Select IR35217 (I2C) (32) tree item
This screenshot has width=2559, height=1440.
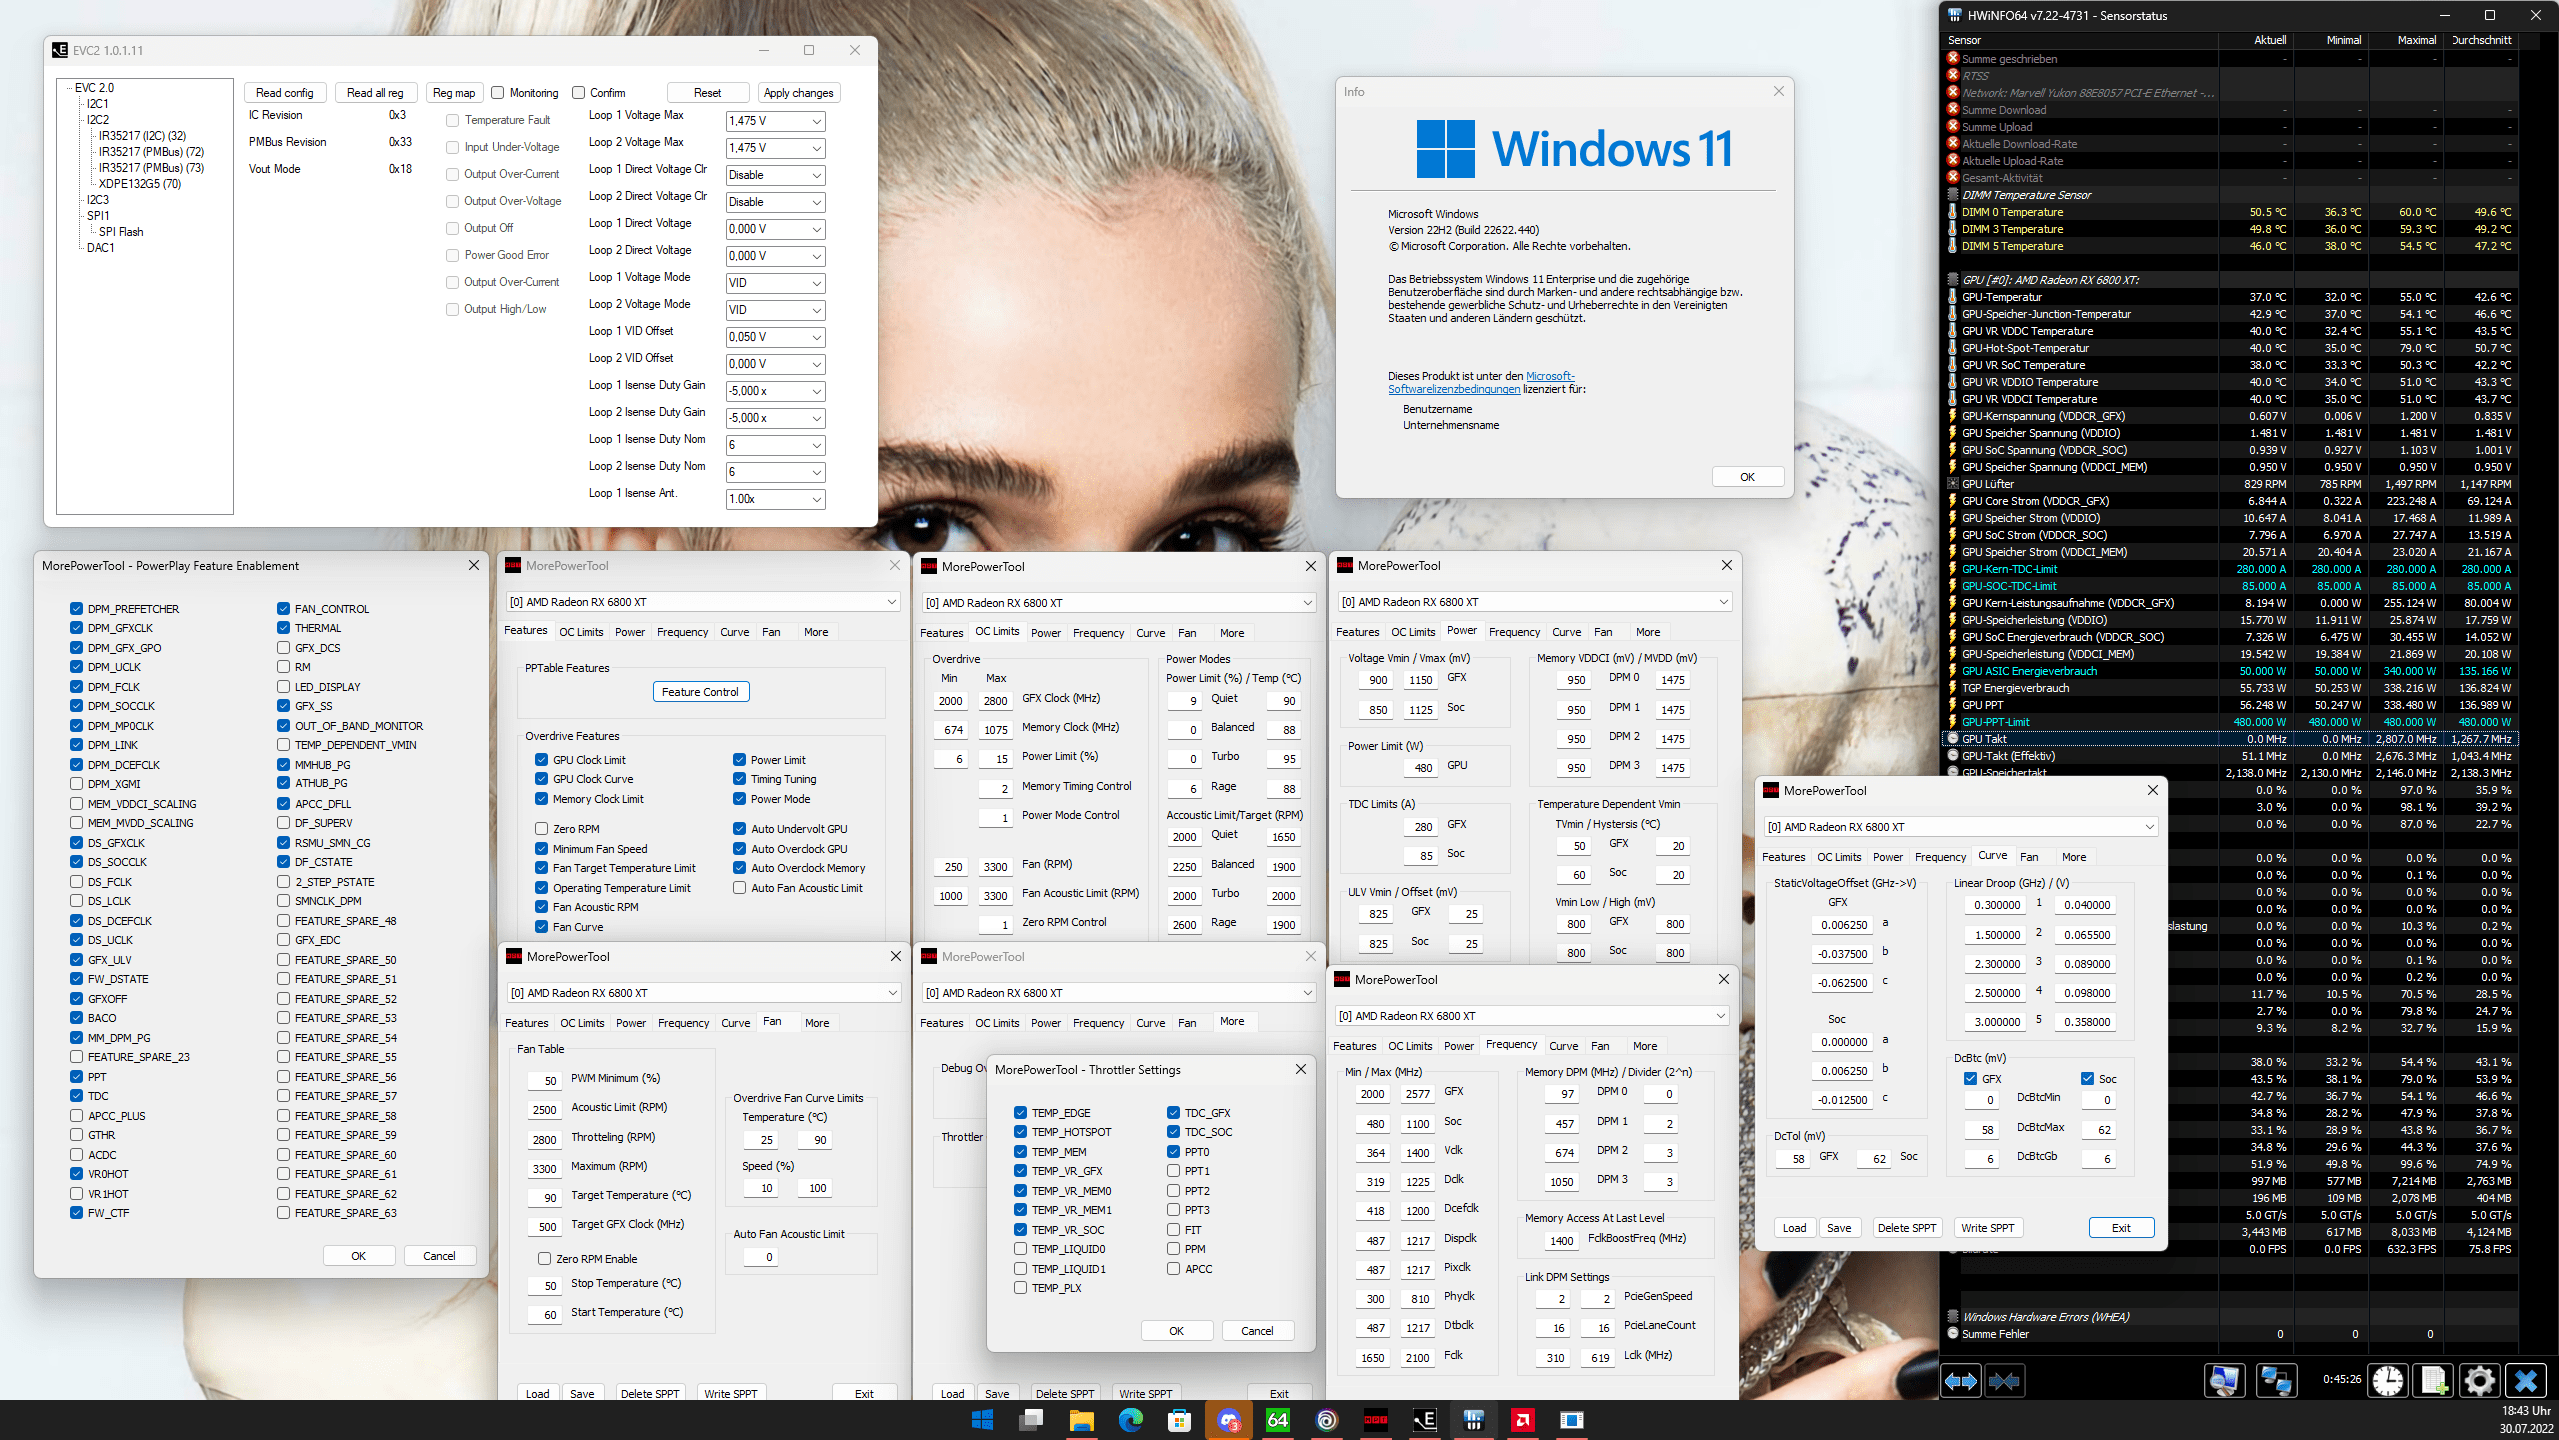142,136
